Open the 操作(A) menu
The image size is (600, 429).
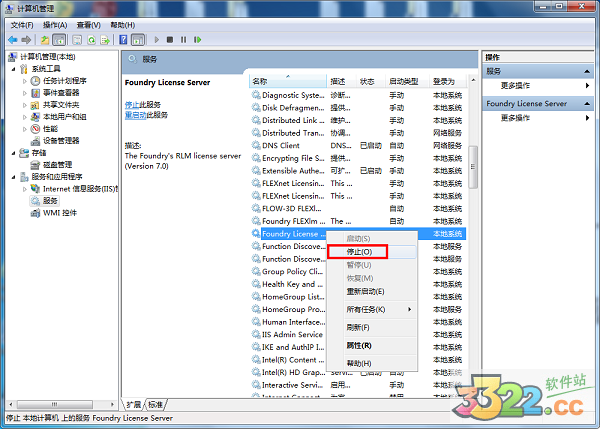click(55, 25)
